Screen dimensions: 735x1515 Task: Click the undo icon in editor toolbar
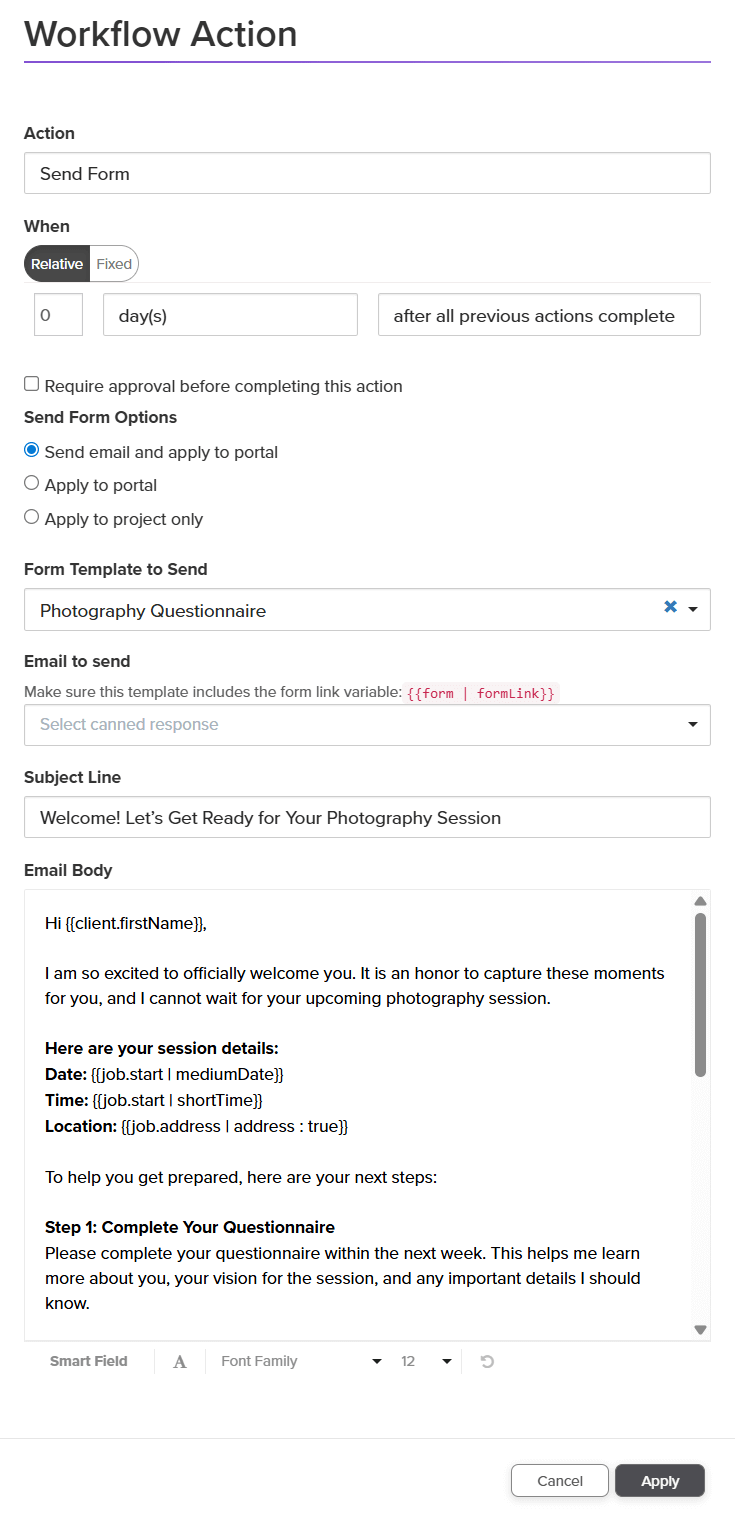(487, 1361)
